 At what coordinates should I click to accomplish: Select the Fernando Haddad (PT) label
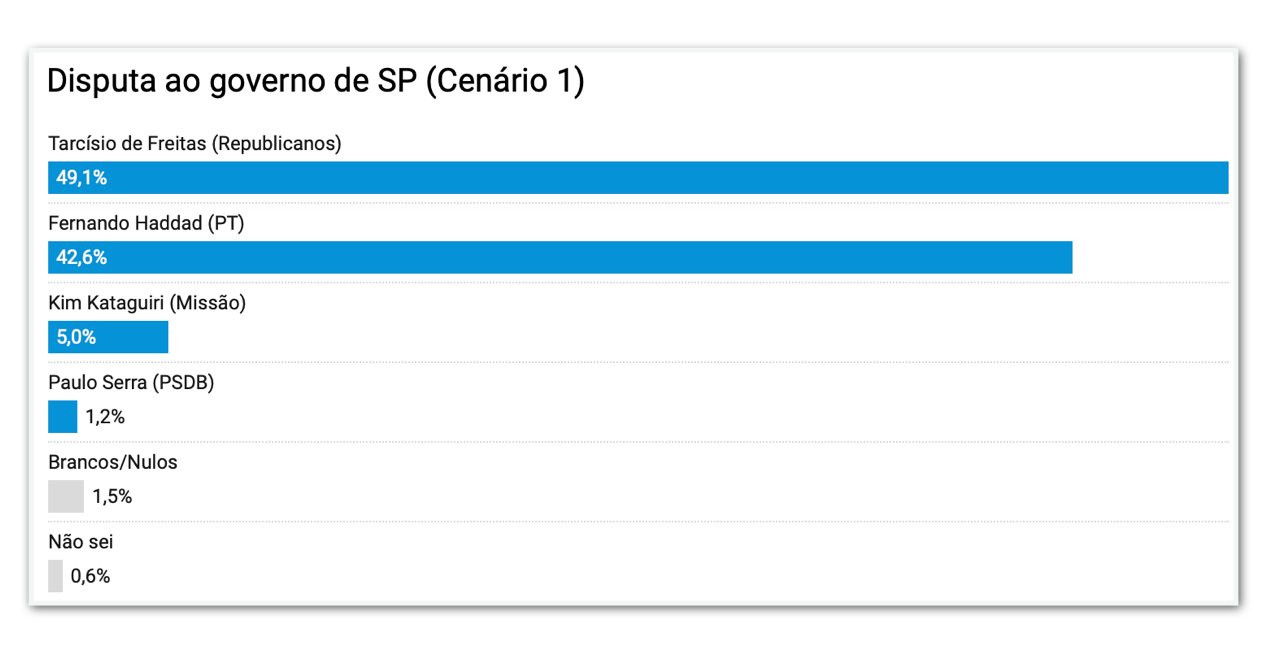click(146, 223)
